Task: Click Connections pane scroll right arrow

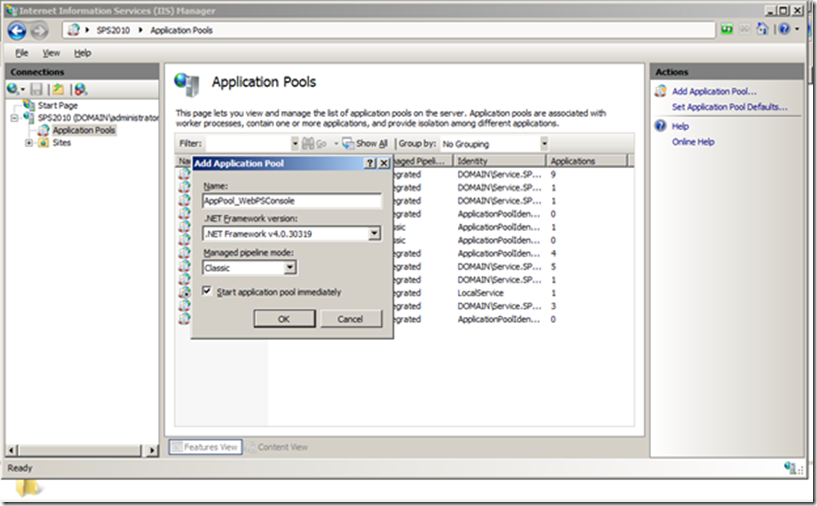Action: click(152, 450)
